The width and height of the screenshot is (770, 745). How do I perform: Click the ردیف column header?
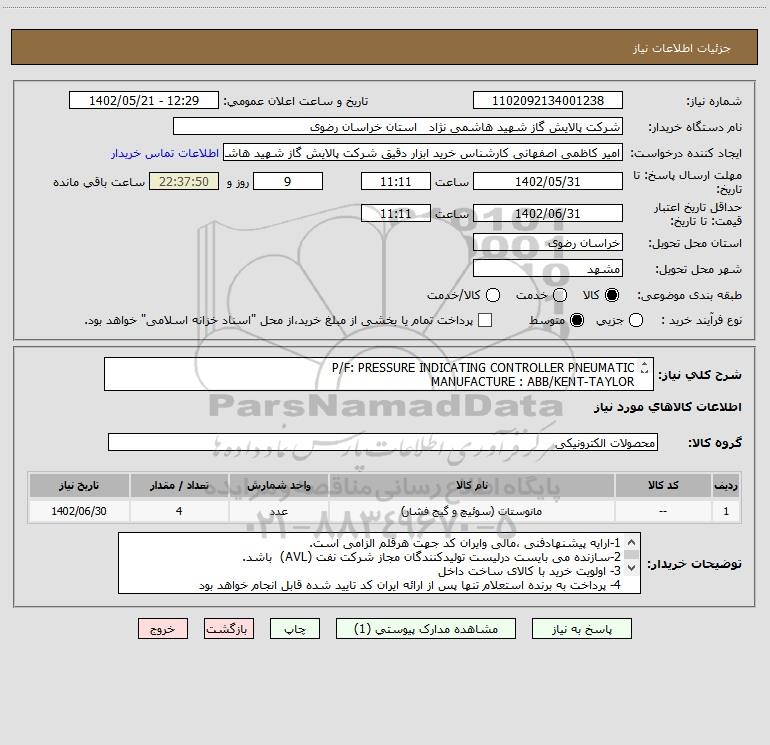pos(726,485)
